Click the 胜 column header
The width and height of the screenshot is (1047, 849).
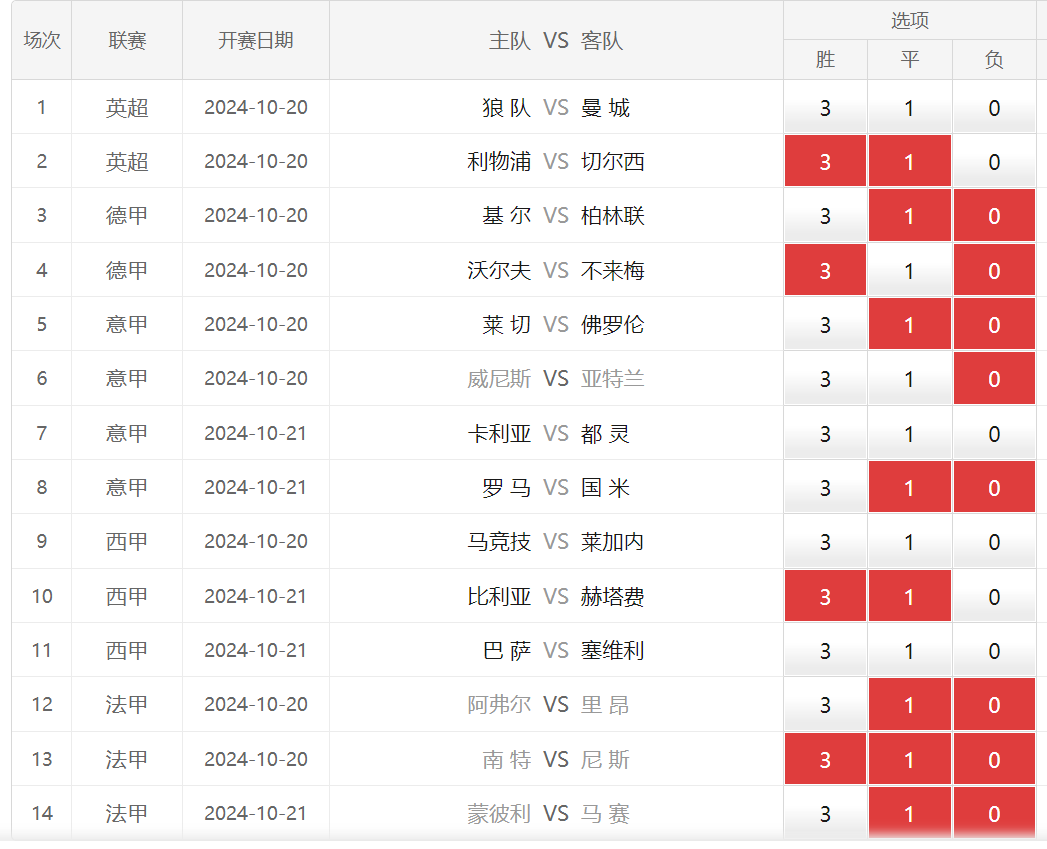825,59
